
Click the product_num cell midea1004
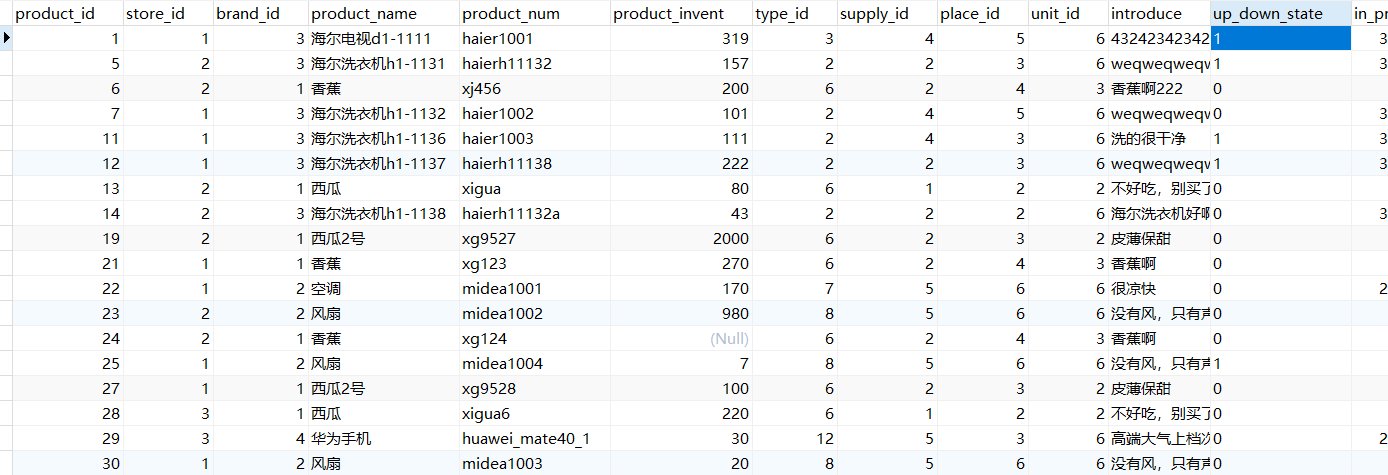(x=534, y=363)
